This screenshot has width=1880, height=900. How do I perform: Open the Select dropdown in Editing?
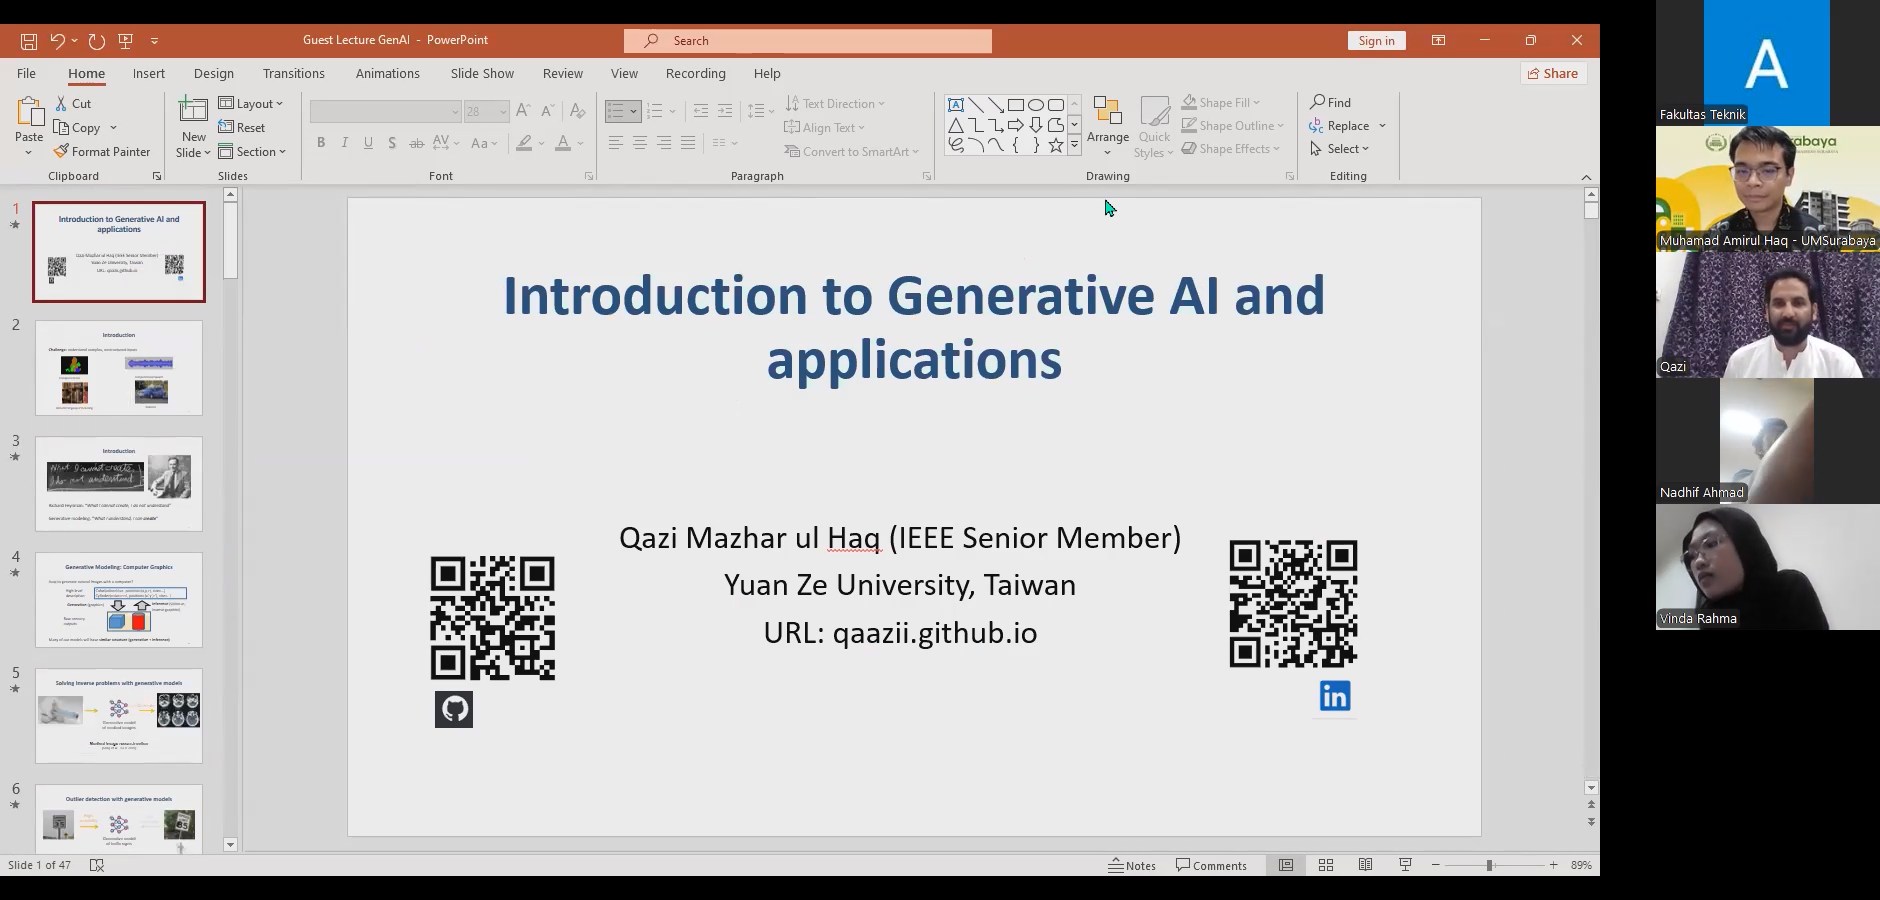coord(1339,149)
